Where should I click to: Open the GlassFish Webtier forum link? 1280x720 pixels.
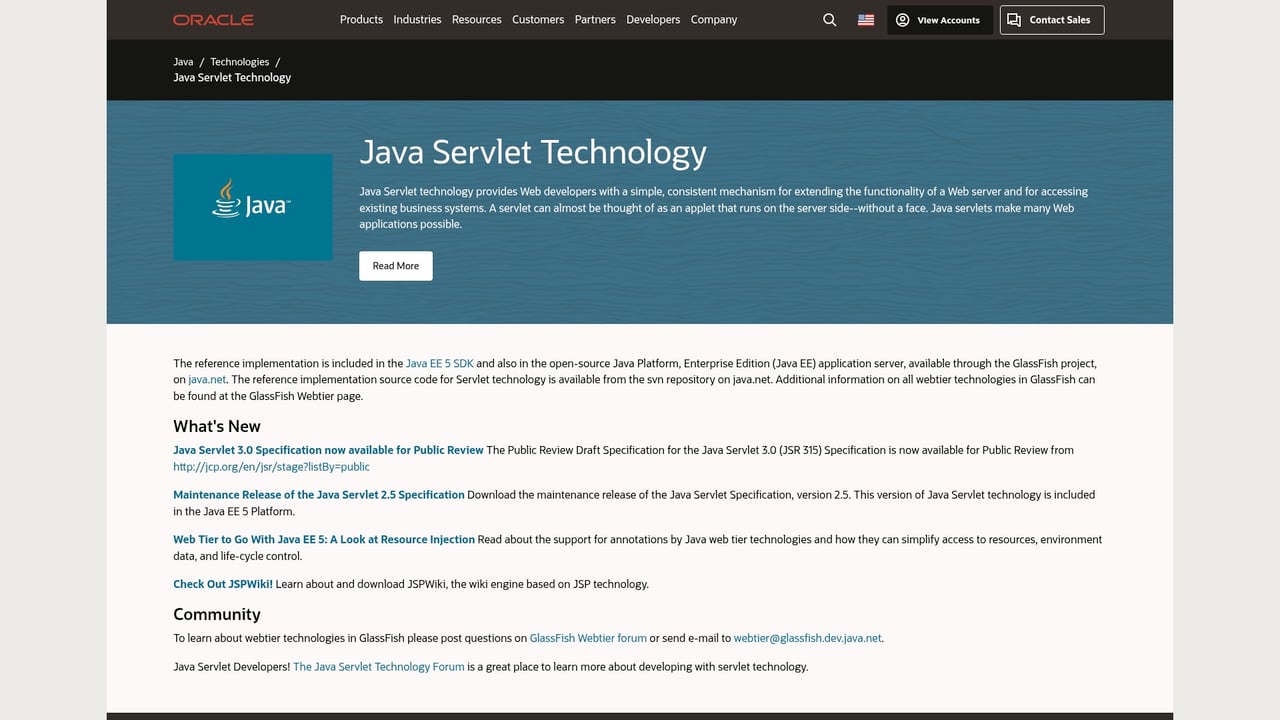coord(587,638)
